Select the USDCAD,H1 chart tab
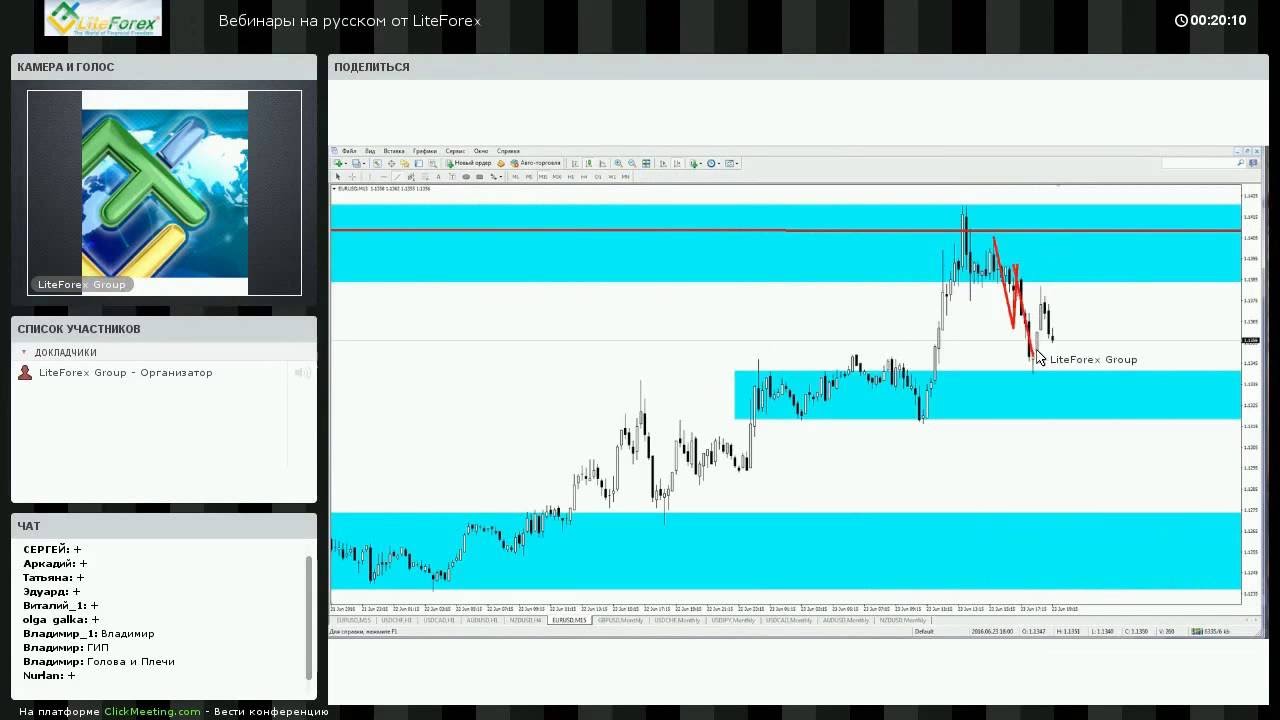1280x720 pixels. 439,620
